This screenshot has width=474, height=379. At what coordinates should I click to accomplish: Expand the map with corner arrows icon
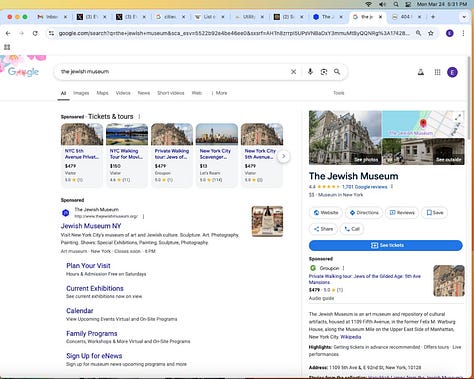coord(458,116)
